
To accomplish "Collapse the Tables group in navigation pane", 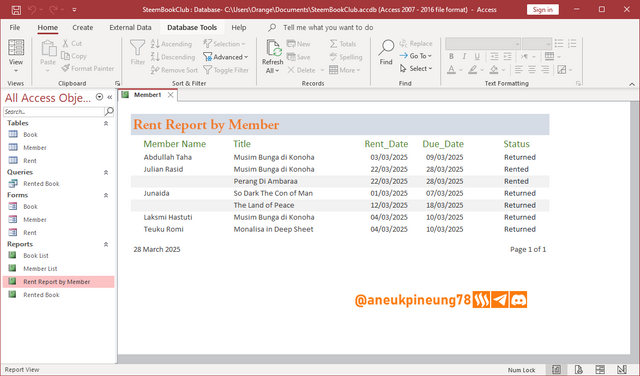I will (106, 123).
